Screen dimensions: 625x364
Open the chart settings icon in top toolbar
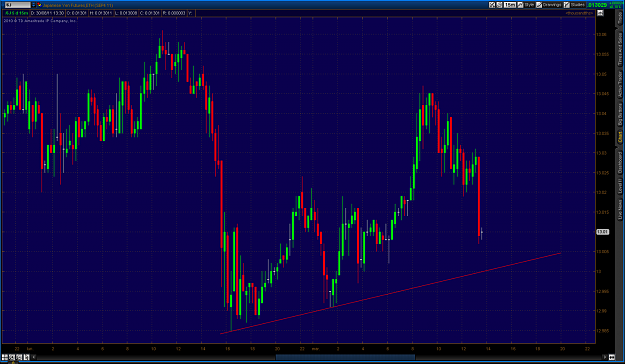coord(492,5)
